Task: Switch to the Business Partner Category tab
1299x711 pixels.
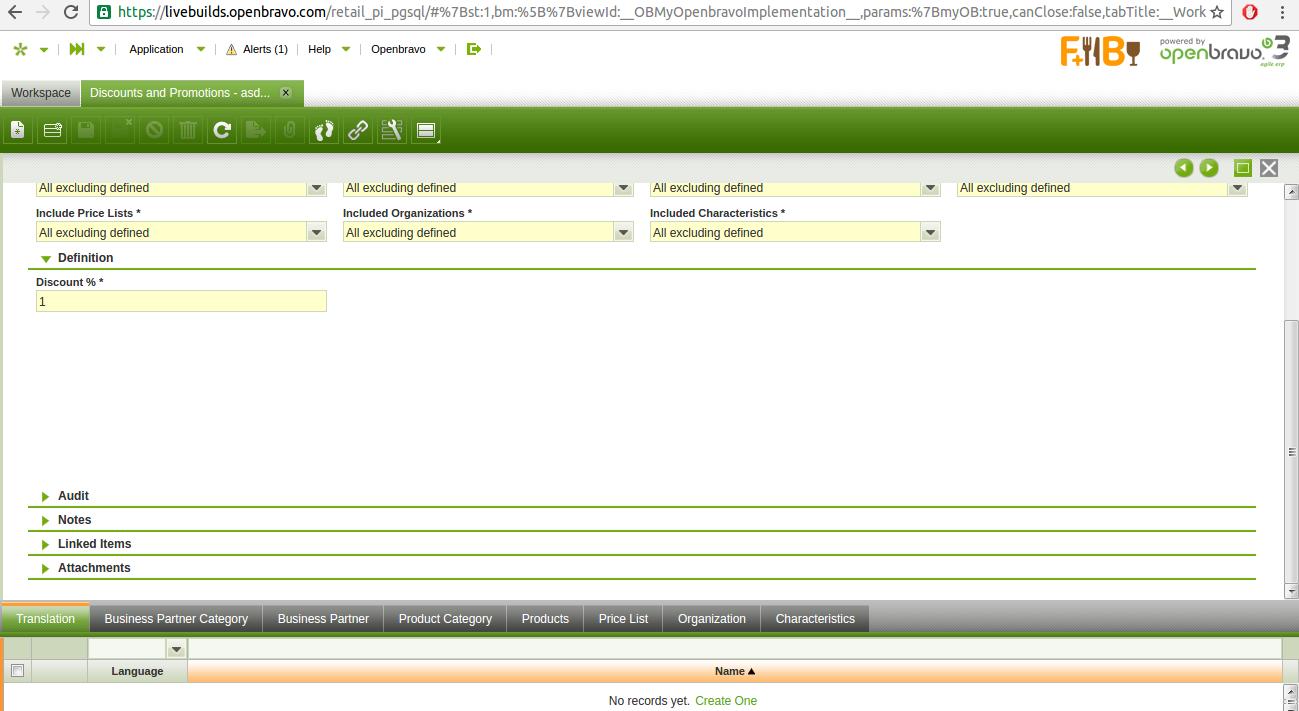Action: coord(176,619)
